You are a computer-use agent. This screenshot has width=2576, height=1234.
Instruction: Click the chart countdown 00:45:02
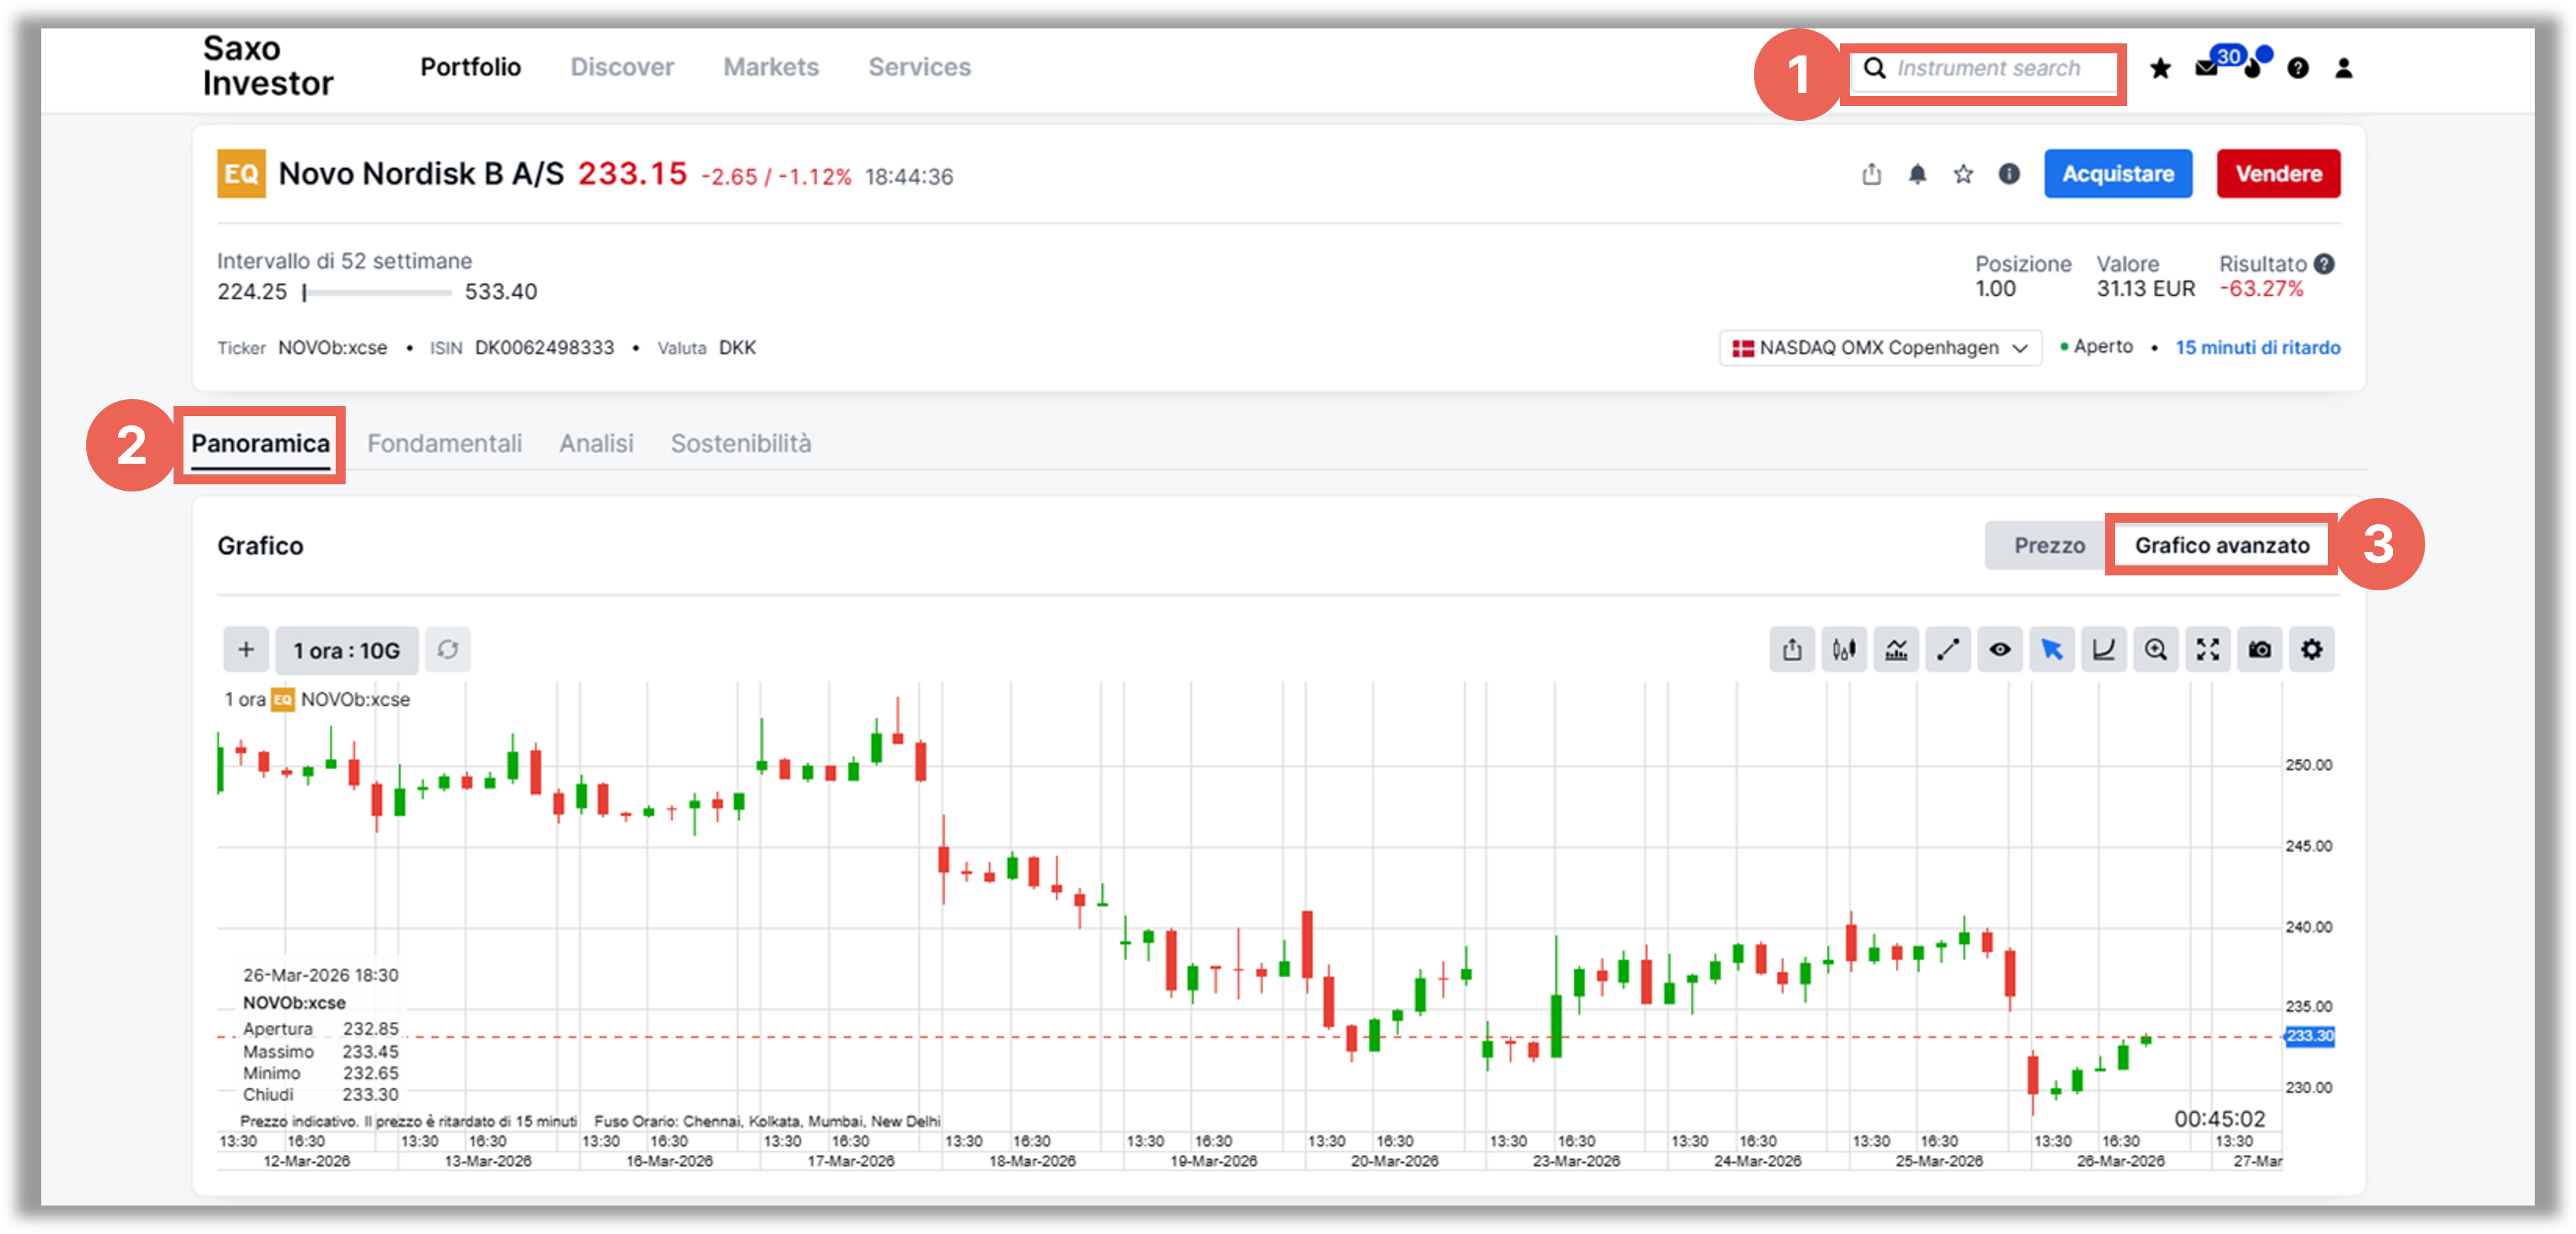coord(2219,1119)
